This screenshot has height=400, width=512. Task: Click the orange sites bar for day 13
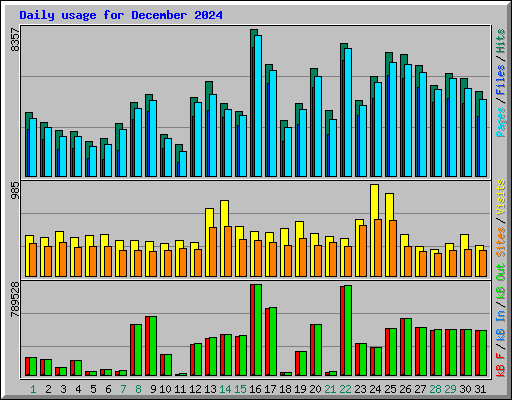(213, 252)
